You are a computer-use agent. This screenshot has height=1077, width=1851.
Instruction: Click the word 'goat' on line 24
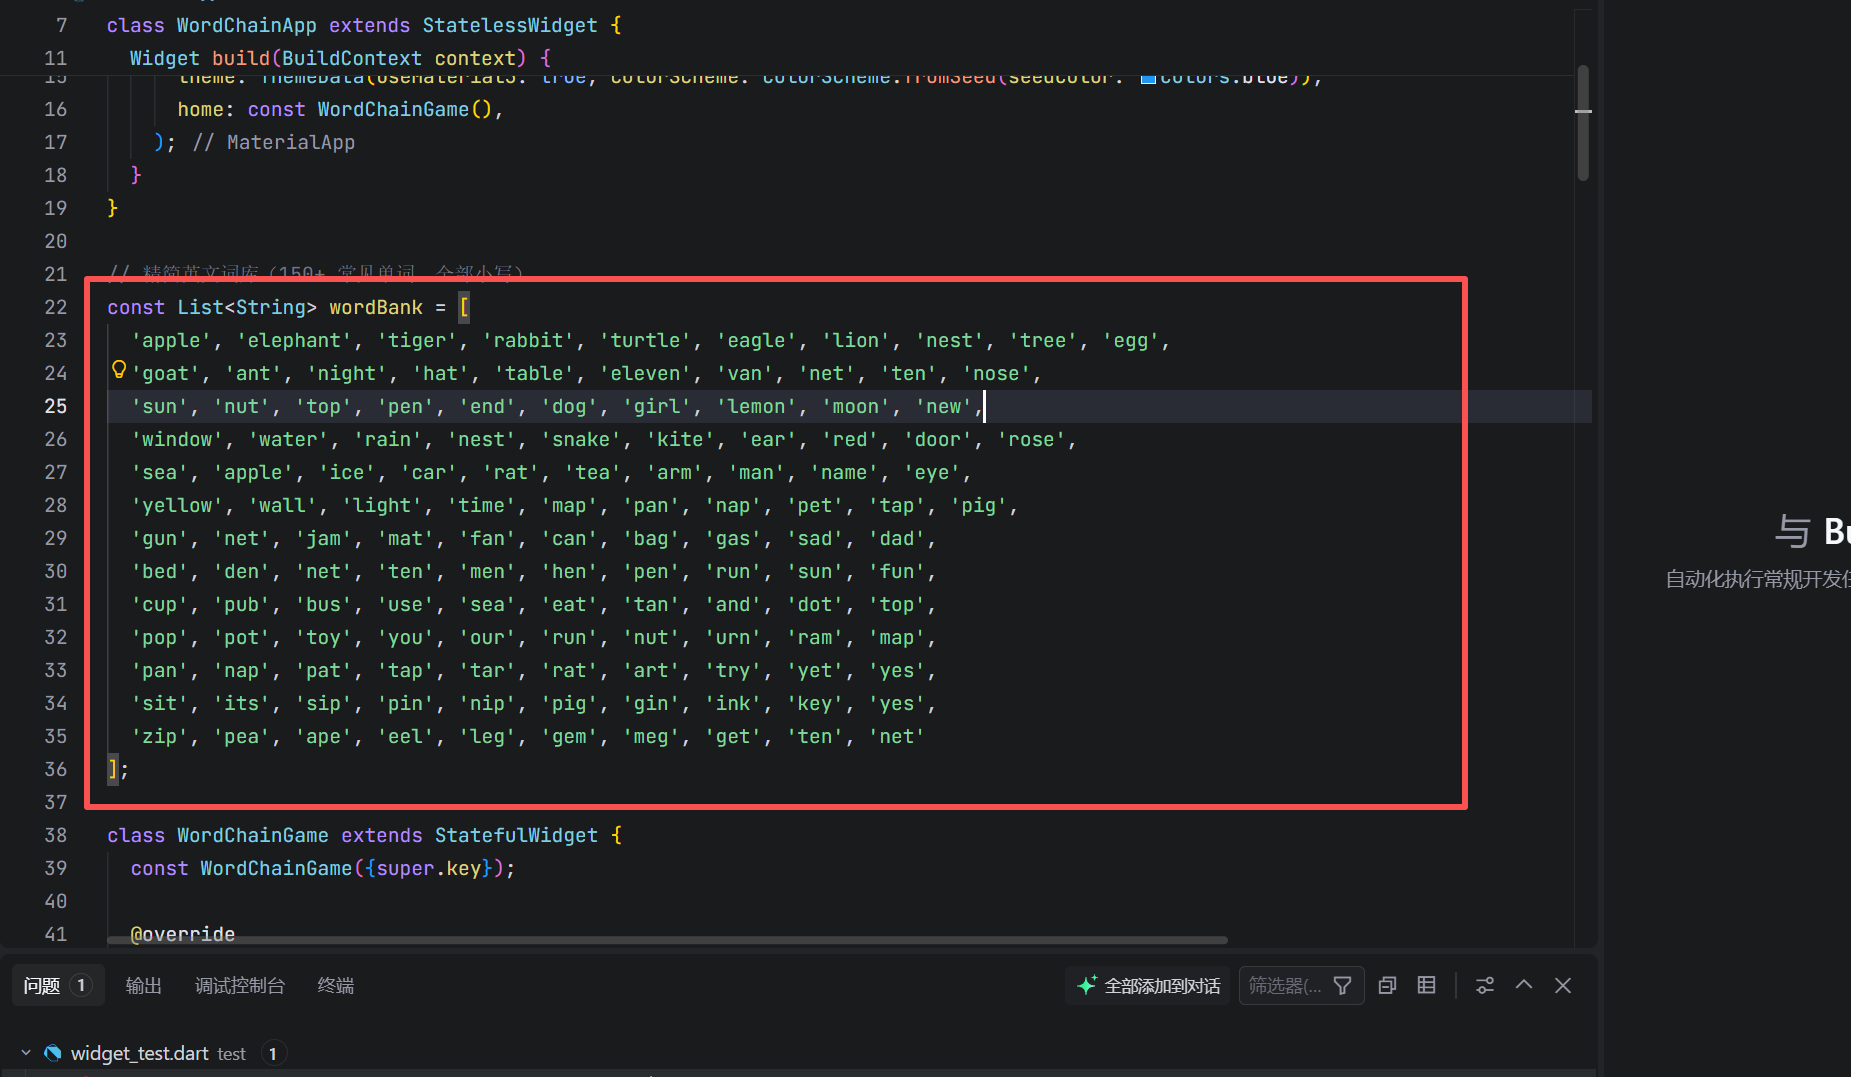[166, 373]
